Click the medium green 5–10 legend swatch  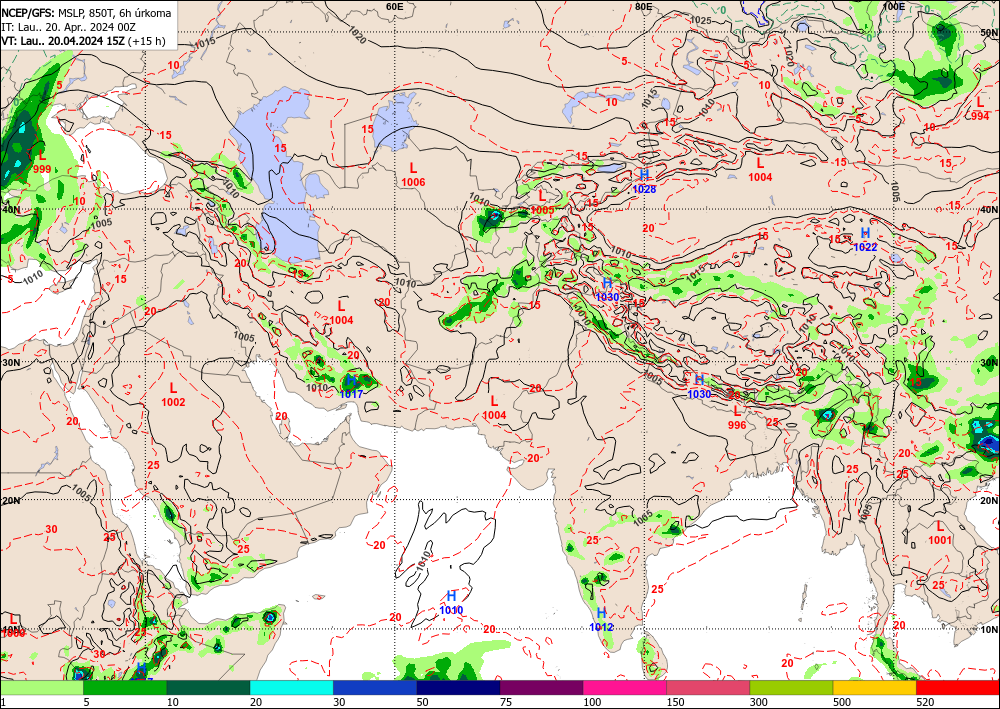tap(125, 687)
